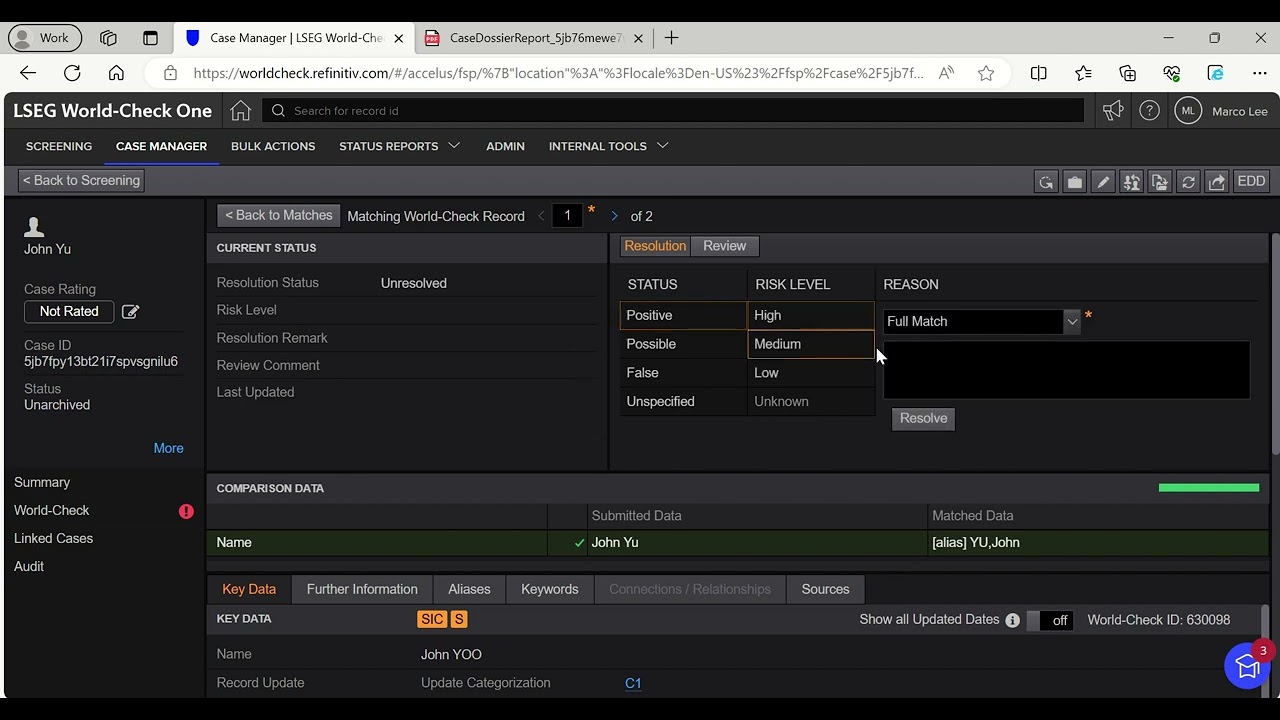Open Edge collections icon

point(1127,73)
